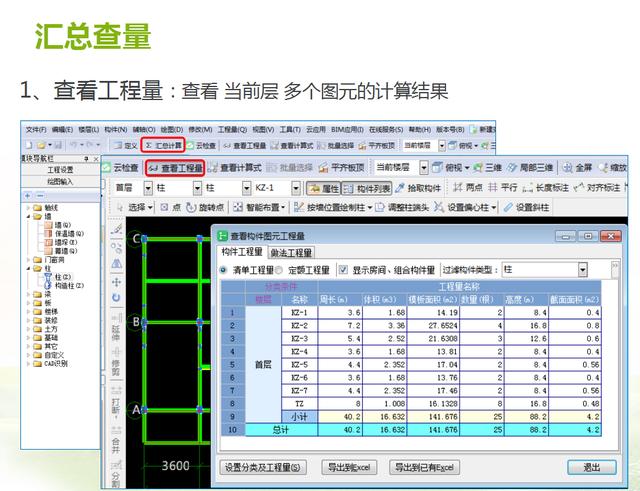Select the 两点 axis tool
The height and width of the screenshot is (491, 640).
468,188
